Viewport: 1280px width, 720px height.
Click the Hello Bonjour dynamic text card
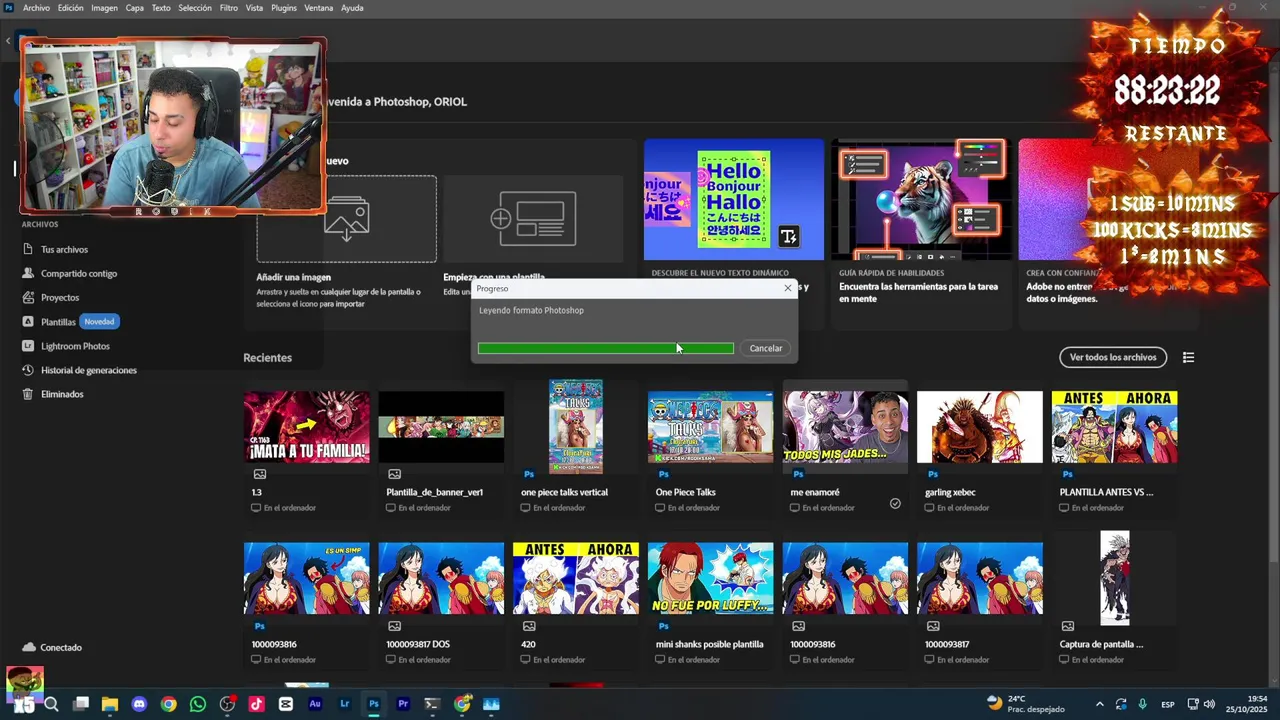point(733,199)
